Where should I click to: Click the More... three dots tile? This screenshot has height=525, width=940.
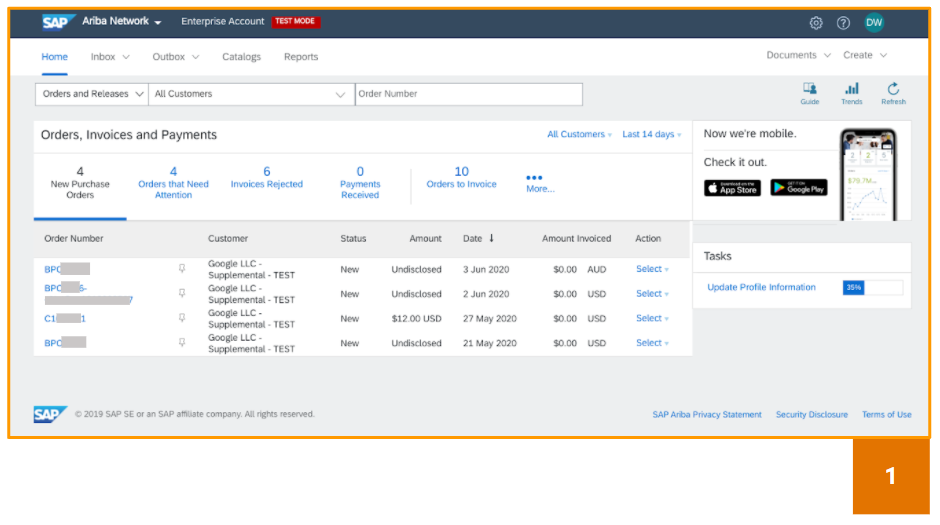pos(540,183)
